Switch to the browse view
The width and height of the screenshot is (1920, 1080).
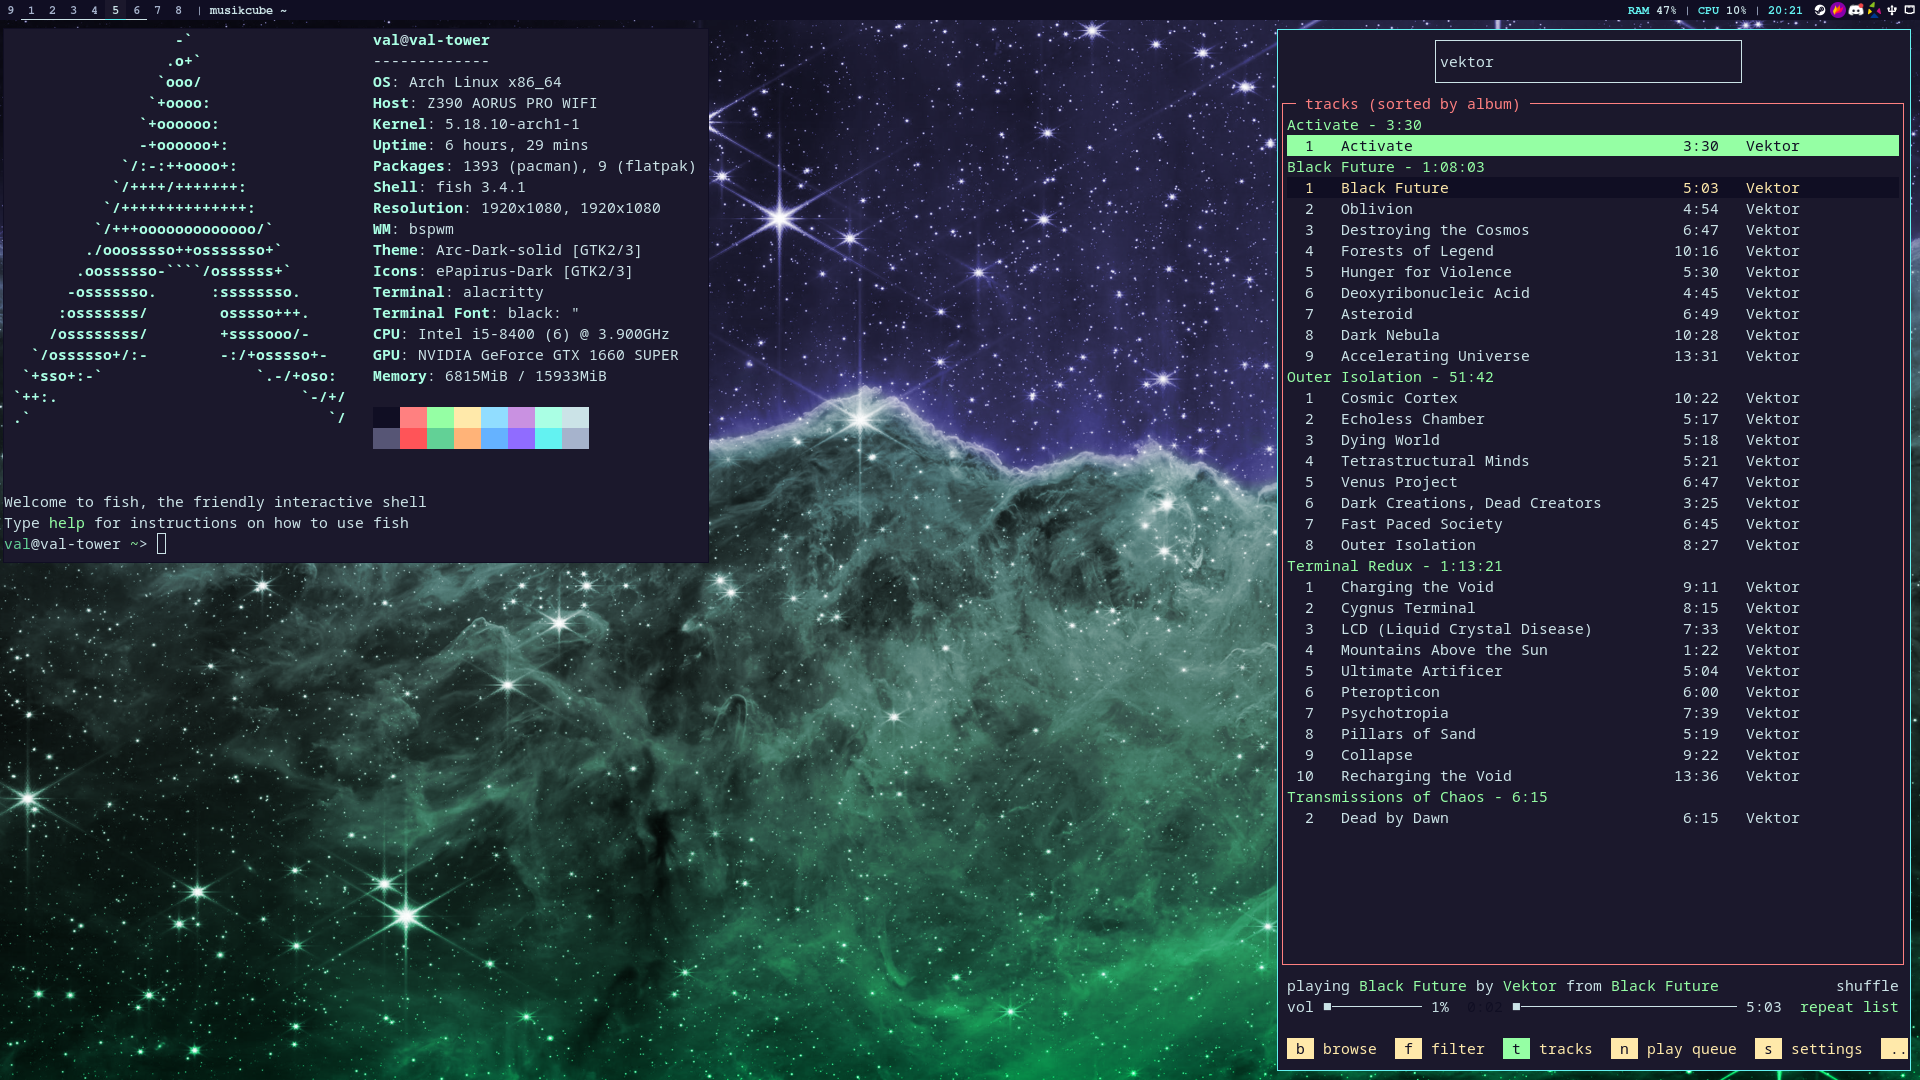(x=1333, y=1048)
